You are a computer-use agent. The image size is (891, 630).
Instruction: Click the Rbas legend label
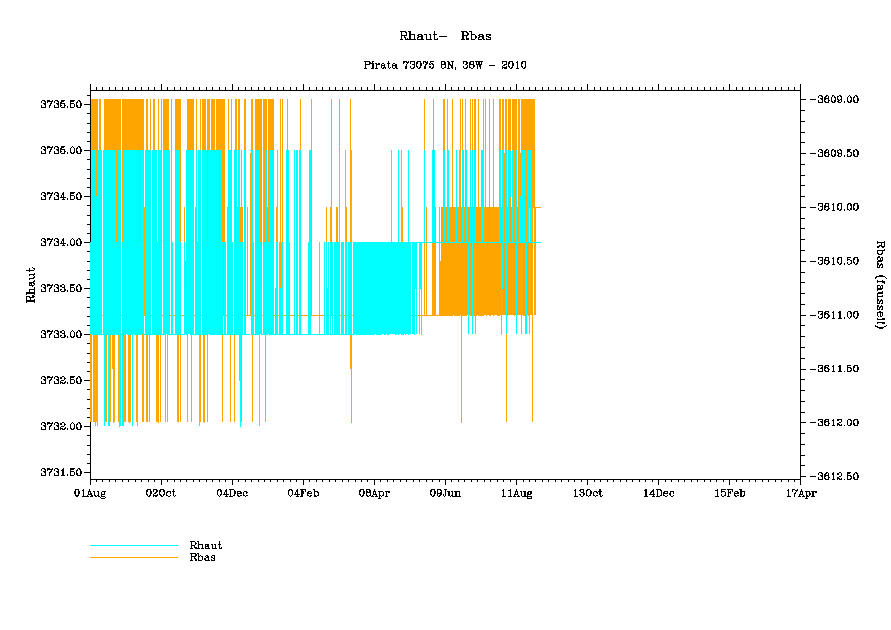(x=202, y=557)
